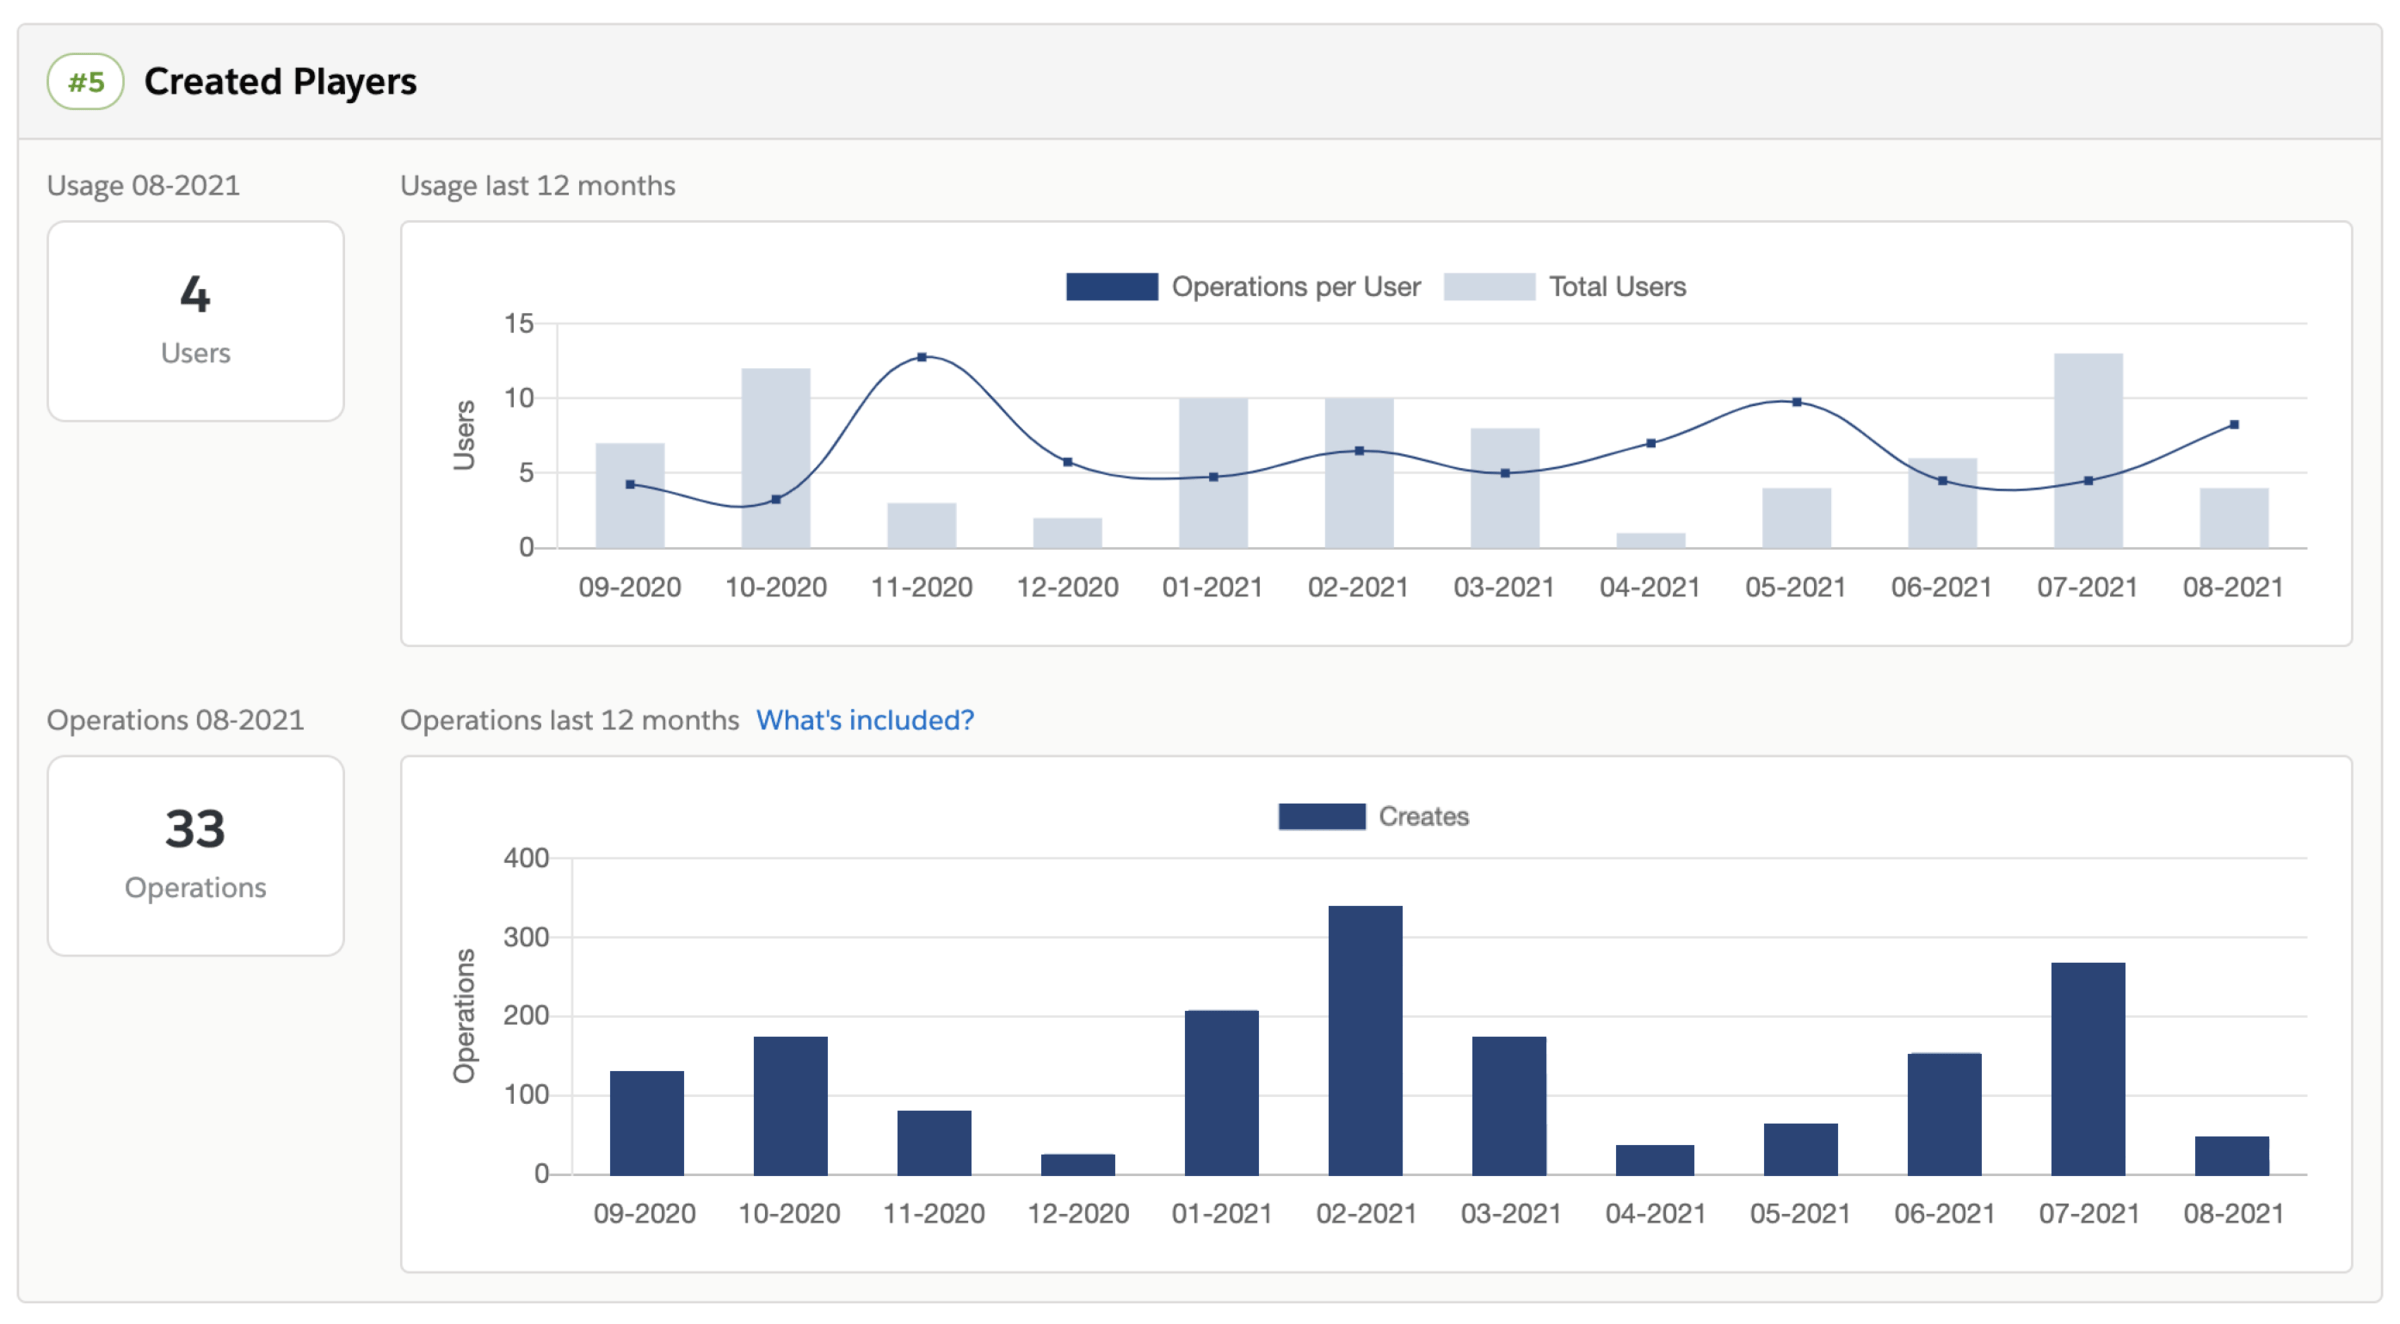Click the 04-2021 Total Users bar

coord(1651,540)
